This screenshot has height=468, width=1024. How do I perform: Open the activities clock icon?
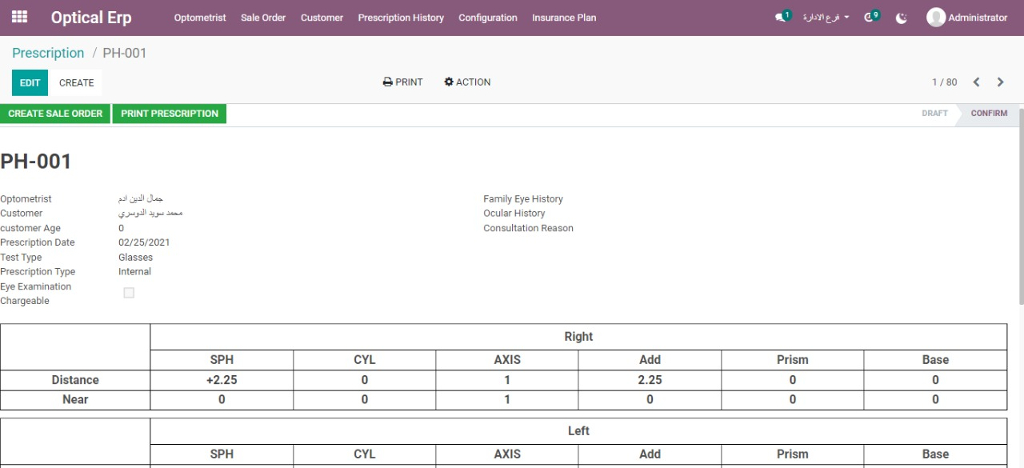[x=870, y=18]
